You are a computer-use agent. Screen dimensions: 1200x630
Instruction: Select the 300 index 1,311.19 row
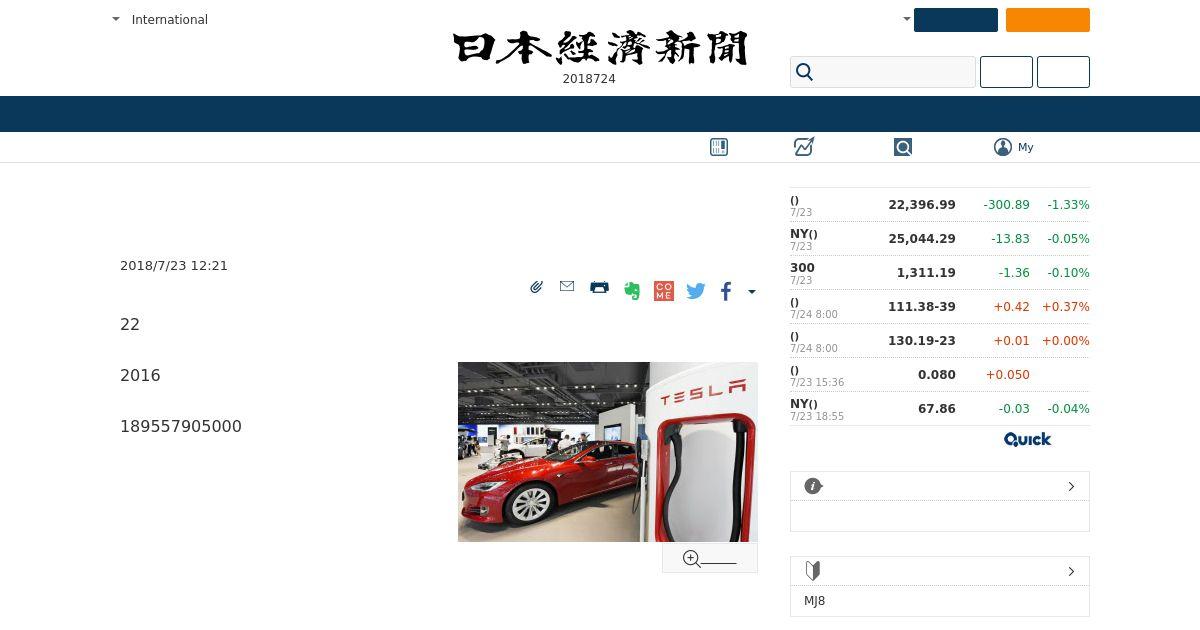[940, 273]
